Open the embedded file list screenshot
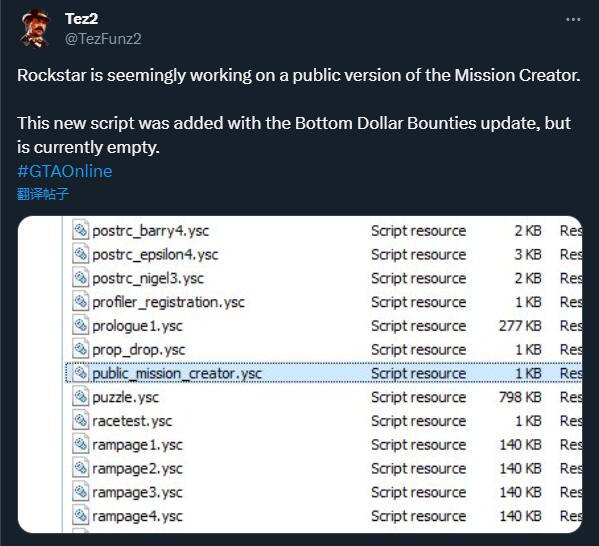599x546 pixels. 300,374
